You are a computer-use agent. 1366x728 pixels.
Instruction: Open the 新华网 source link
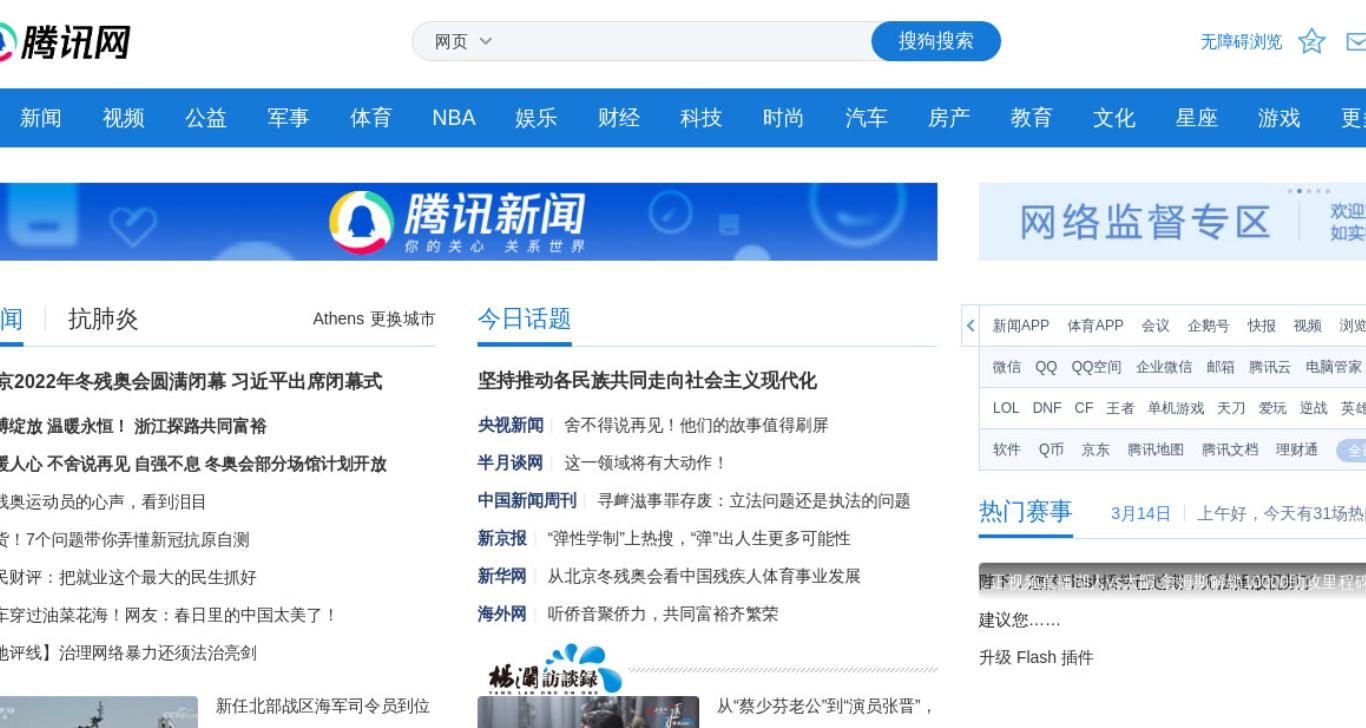502,576
